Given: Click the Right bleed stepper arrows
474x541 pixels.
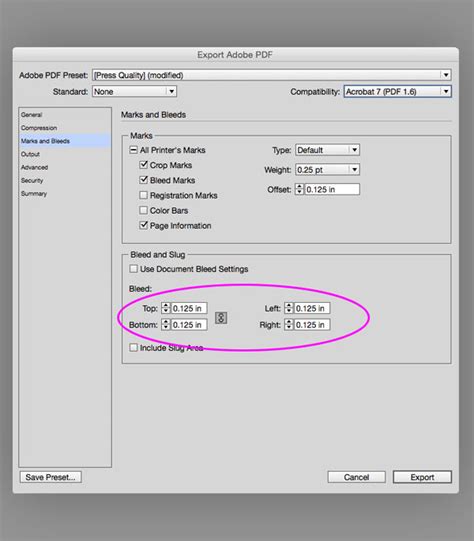Looking at the screenshot, I should click(x=289, y=325).
